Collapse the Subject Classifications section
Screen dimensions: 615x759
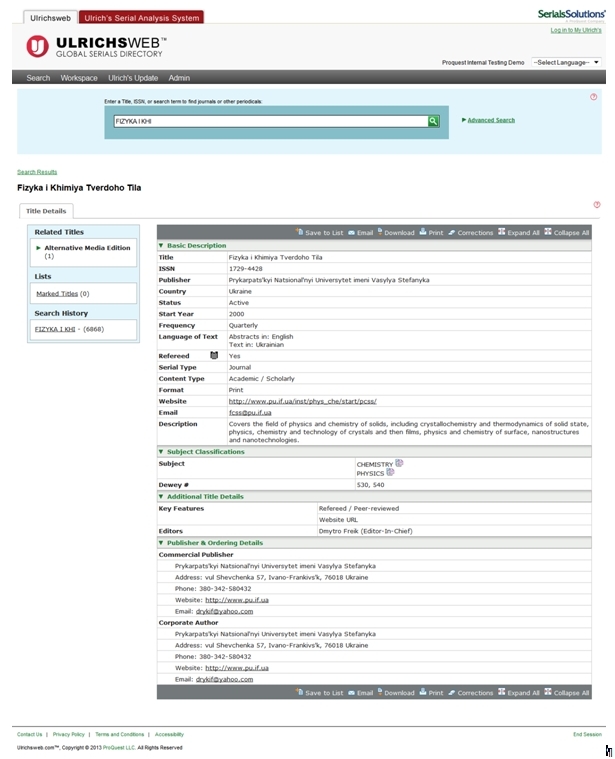[161, 452]
